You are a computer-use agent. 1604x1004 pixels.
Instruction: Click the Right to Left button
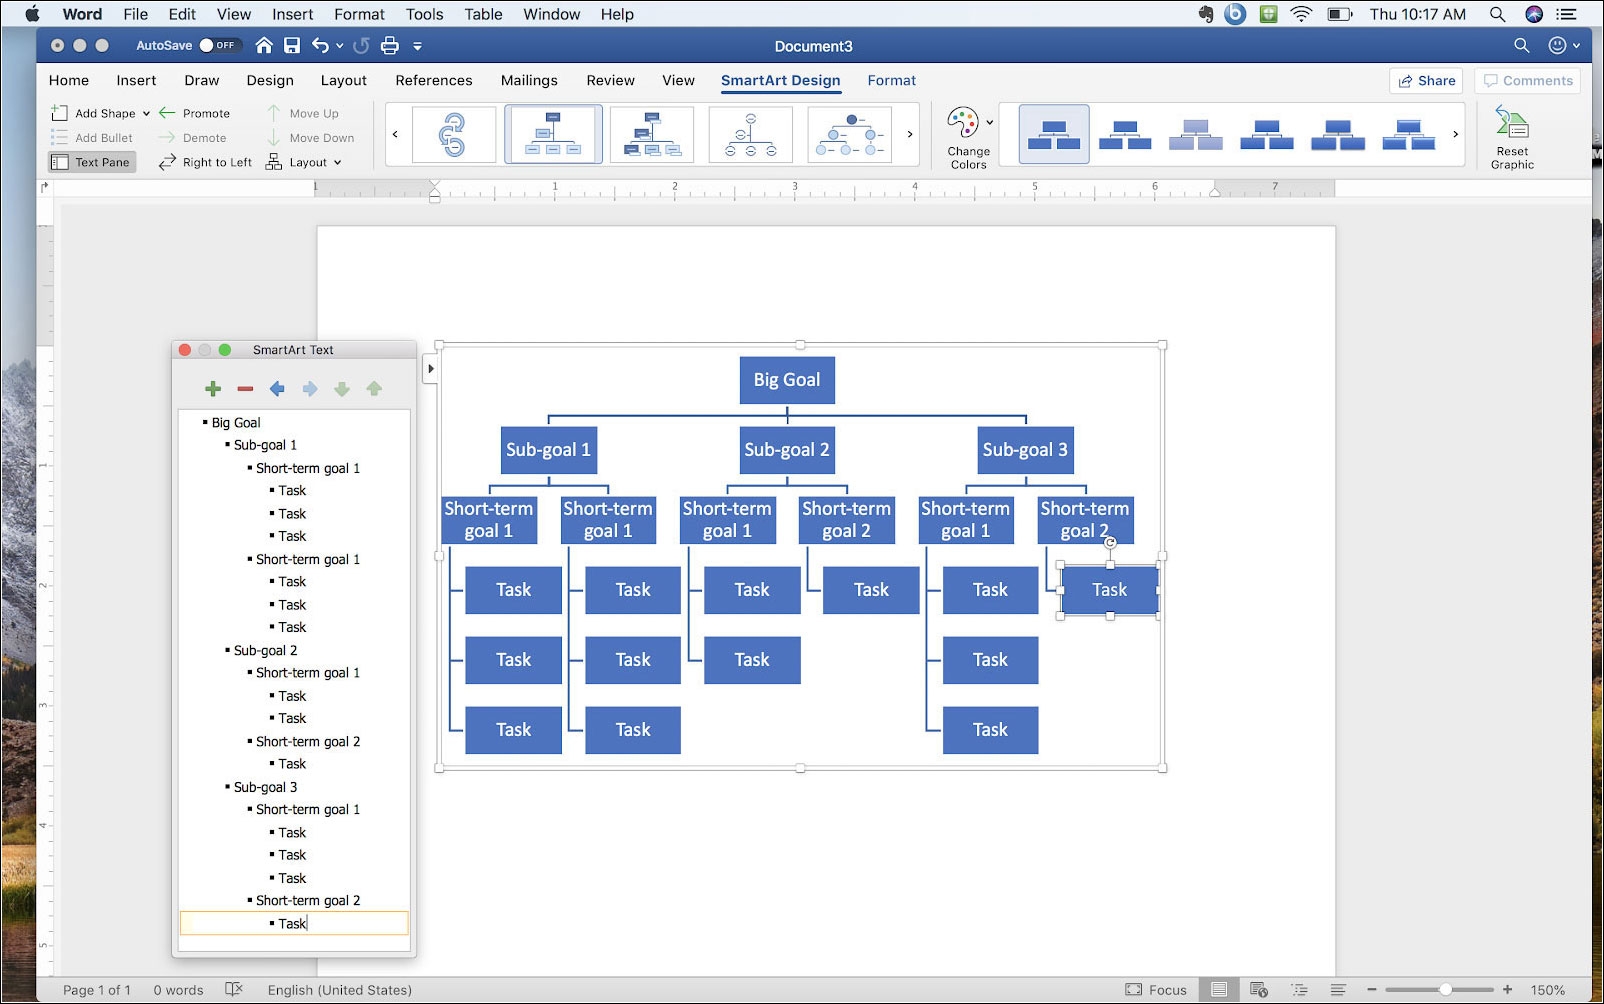click(205, 162)
